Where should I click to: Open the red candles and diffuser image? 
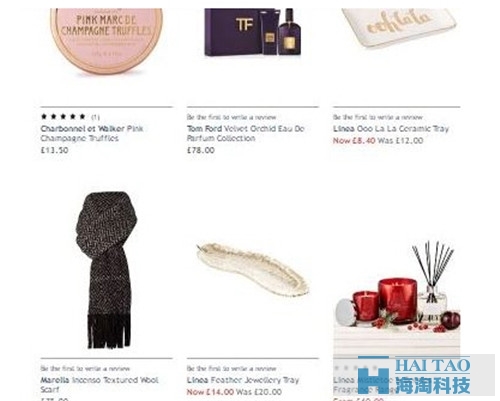tap(397, 297)
